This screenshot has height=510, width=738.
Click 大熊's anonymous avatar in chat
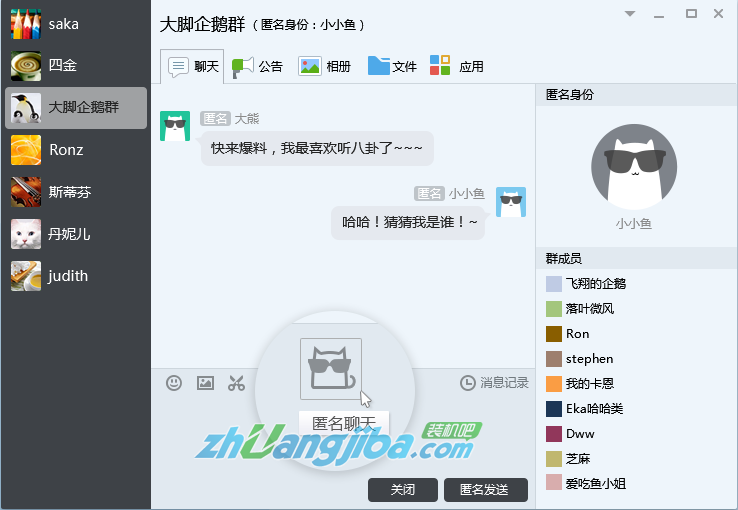click(x=175, y=127)
